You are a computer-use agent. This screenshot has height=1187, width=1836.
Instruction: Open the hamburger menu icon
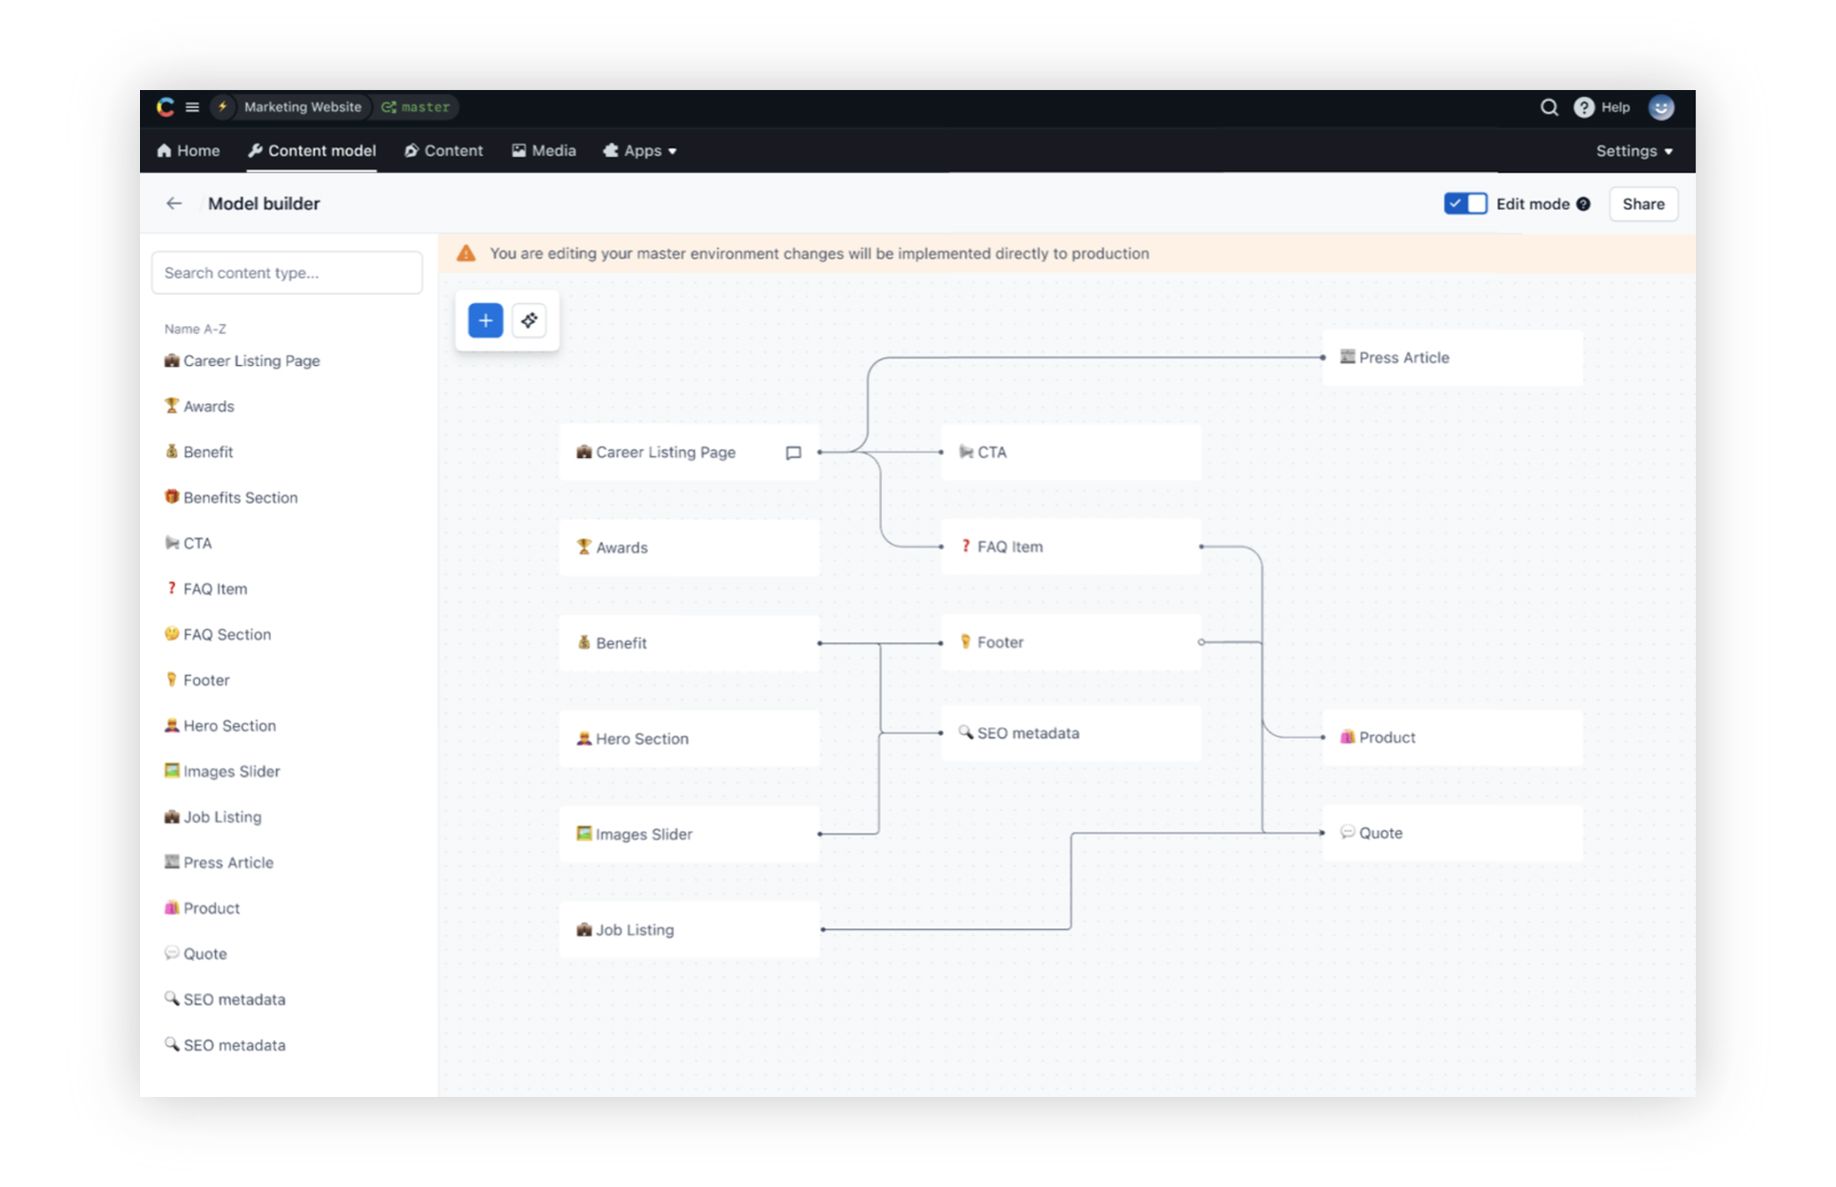(192, 107)
